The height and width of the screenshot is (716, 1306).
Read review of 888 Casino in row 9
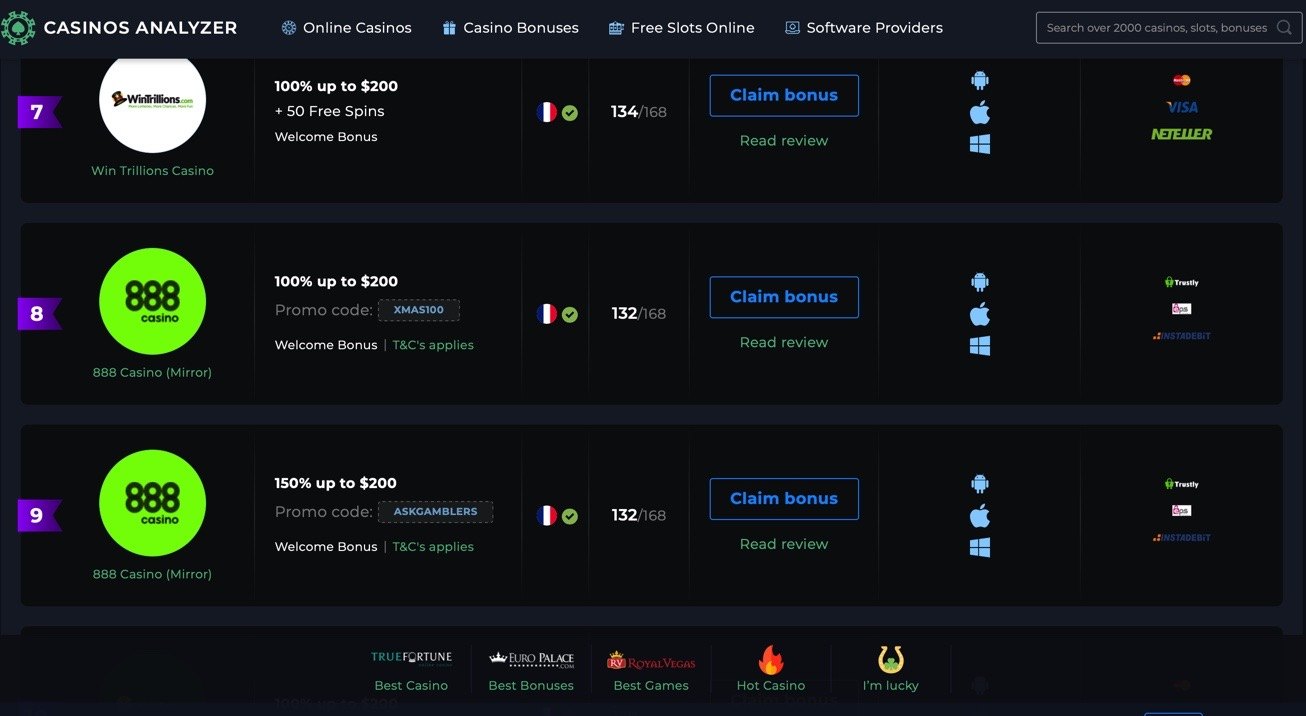pyautogui.click(x=784, y=545)
